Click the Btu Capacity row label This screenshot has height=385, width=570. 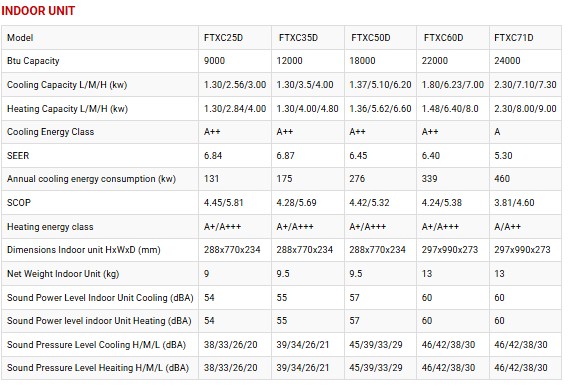click(x=33, y=61)
